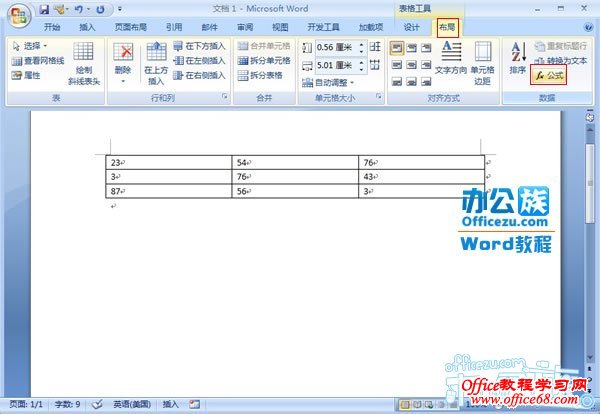Select align top left
600x414 pixels.
coord(397,48)
